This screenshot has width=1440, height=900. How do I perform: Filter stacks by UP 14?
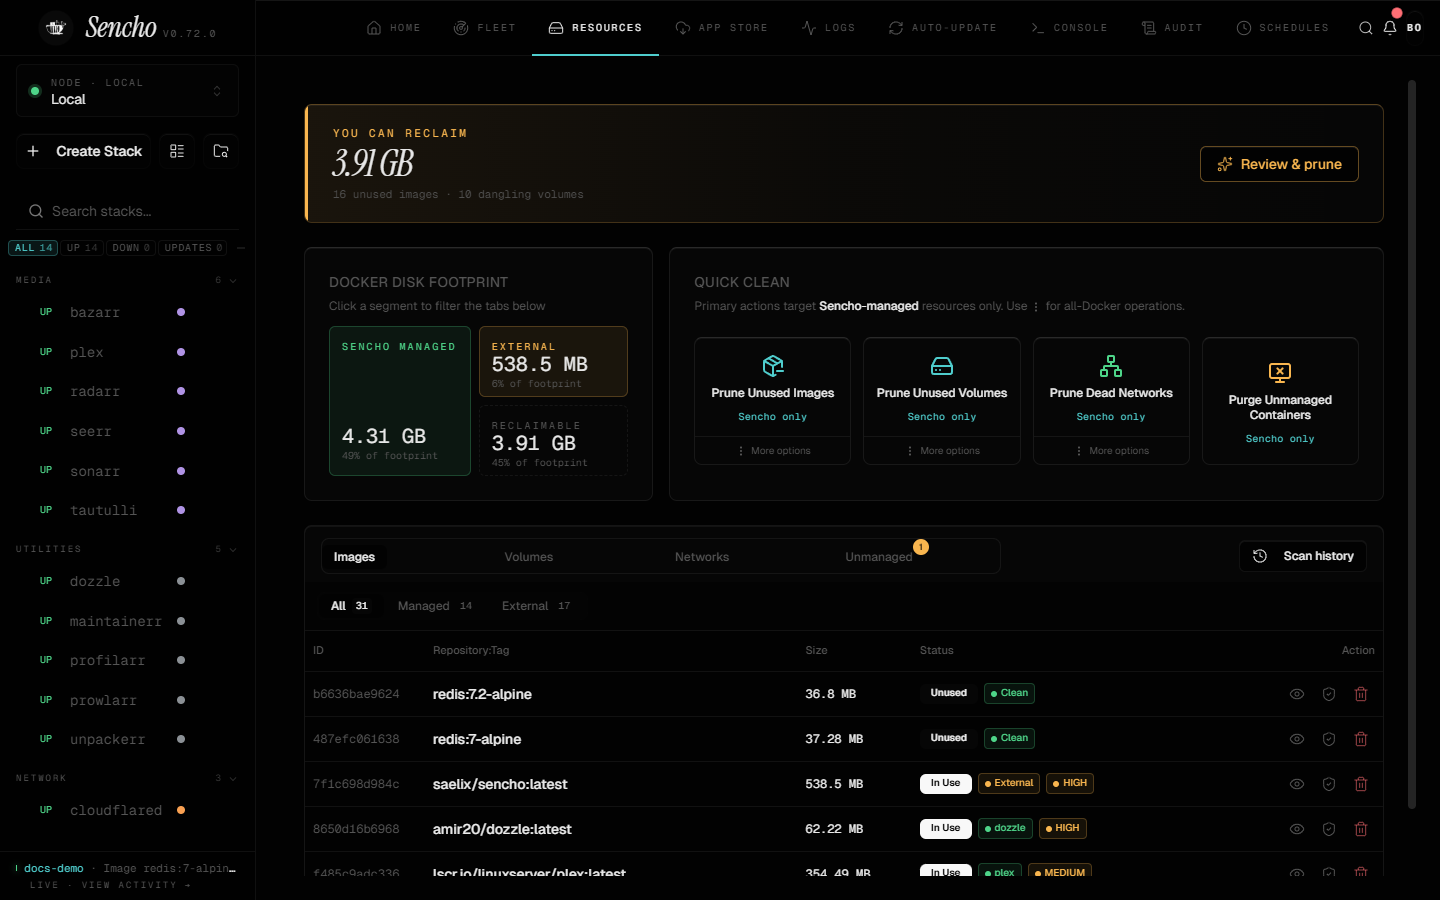pos(82,248)
